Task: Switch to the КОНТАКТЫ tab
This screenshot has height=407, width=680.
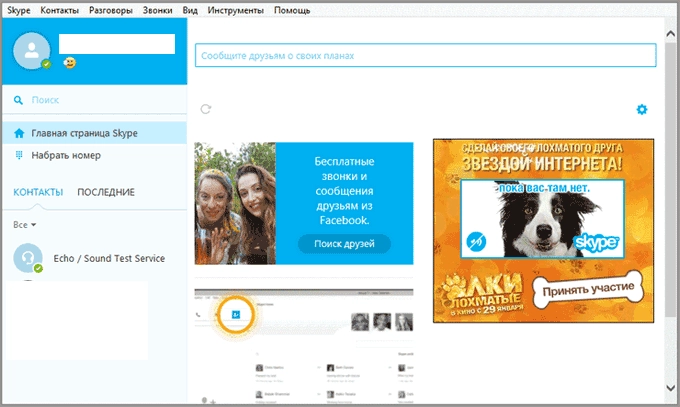Action: [x=38, y=192]
